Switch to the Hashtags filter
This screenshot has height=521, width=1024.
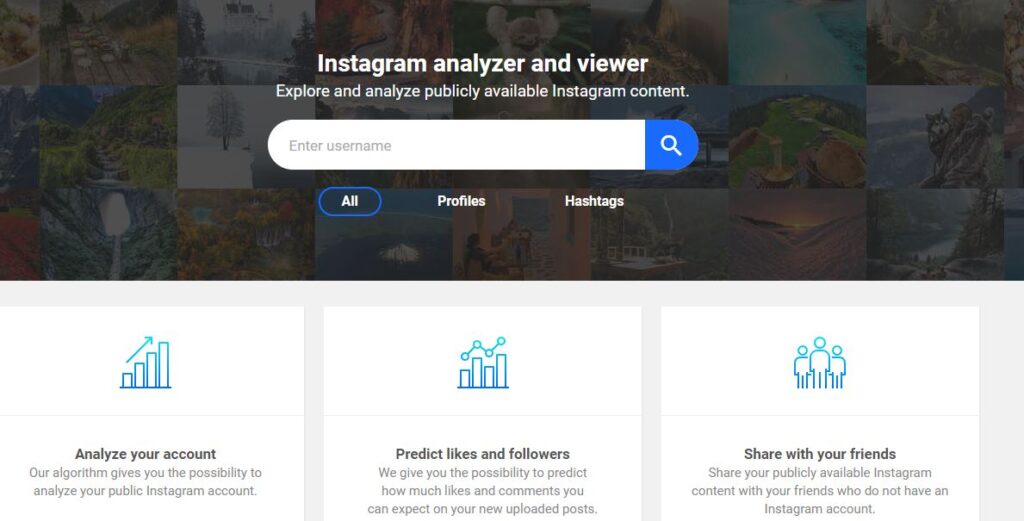pos(594,201)
